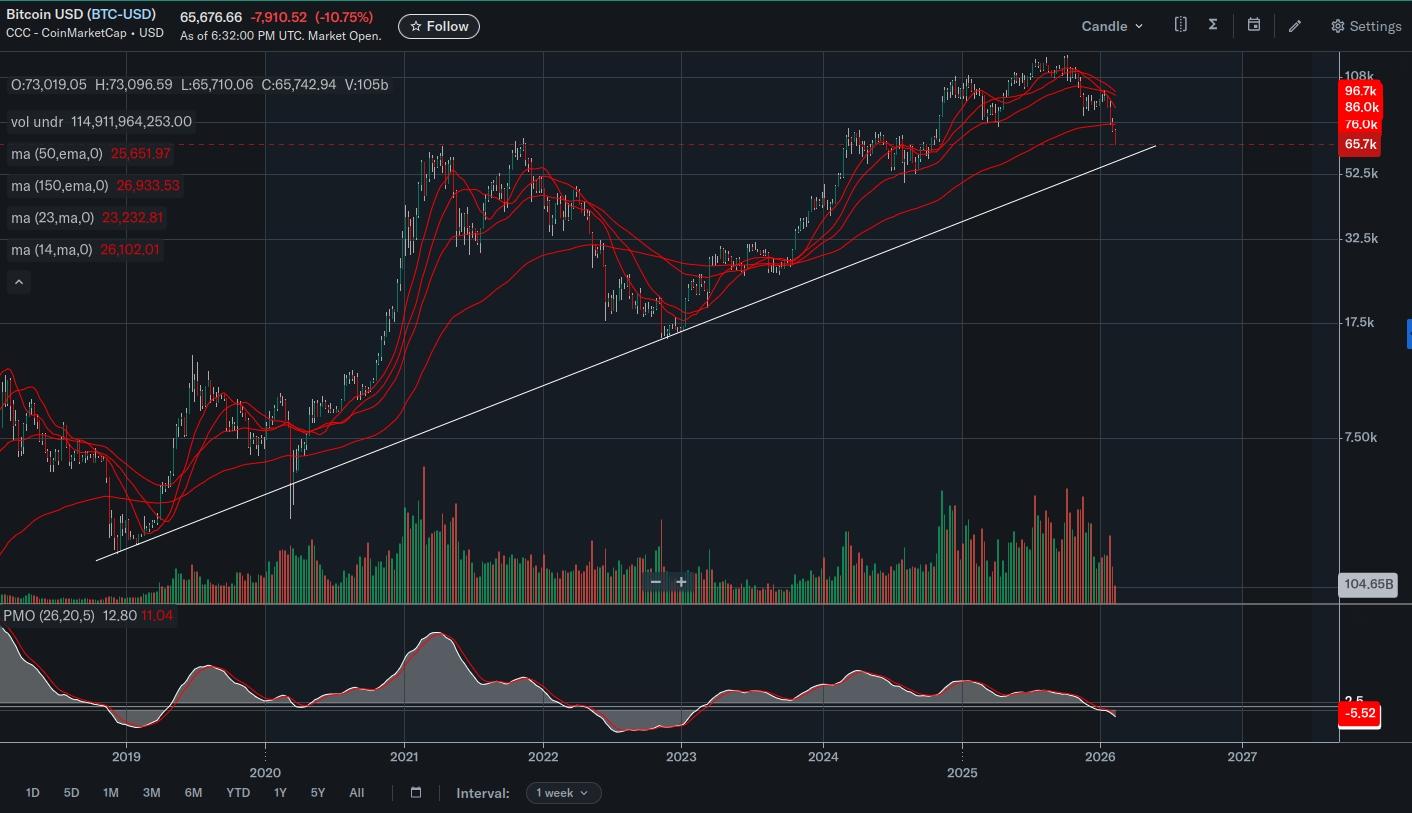Click the vol undr indicator label
The image size is (1412, 813).
click(37, 122)
